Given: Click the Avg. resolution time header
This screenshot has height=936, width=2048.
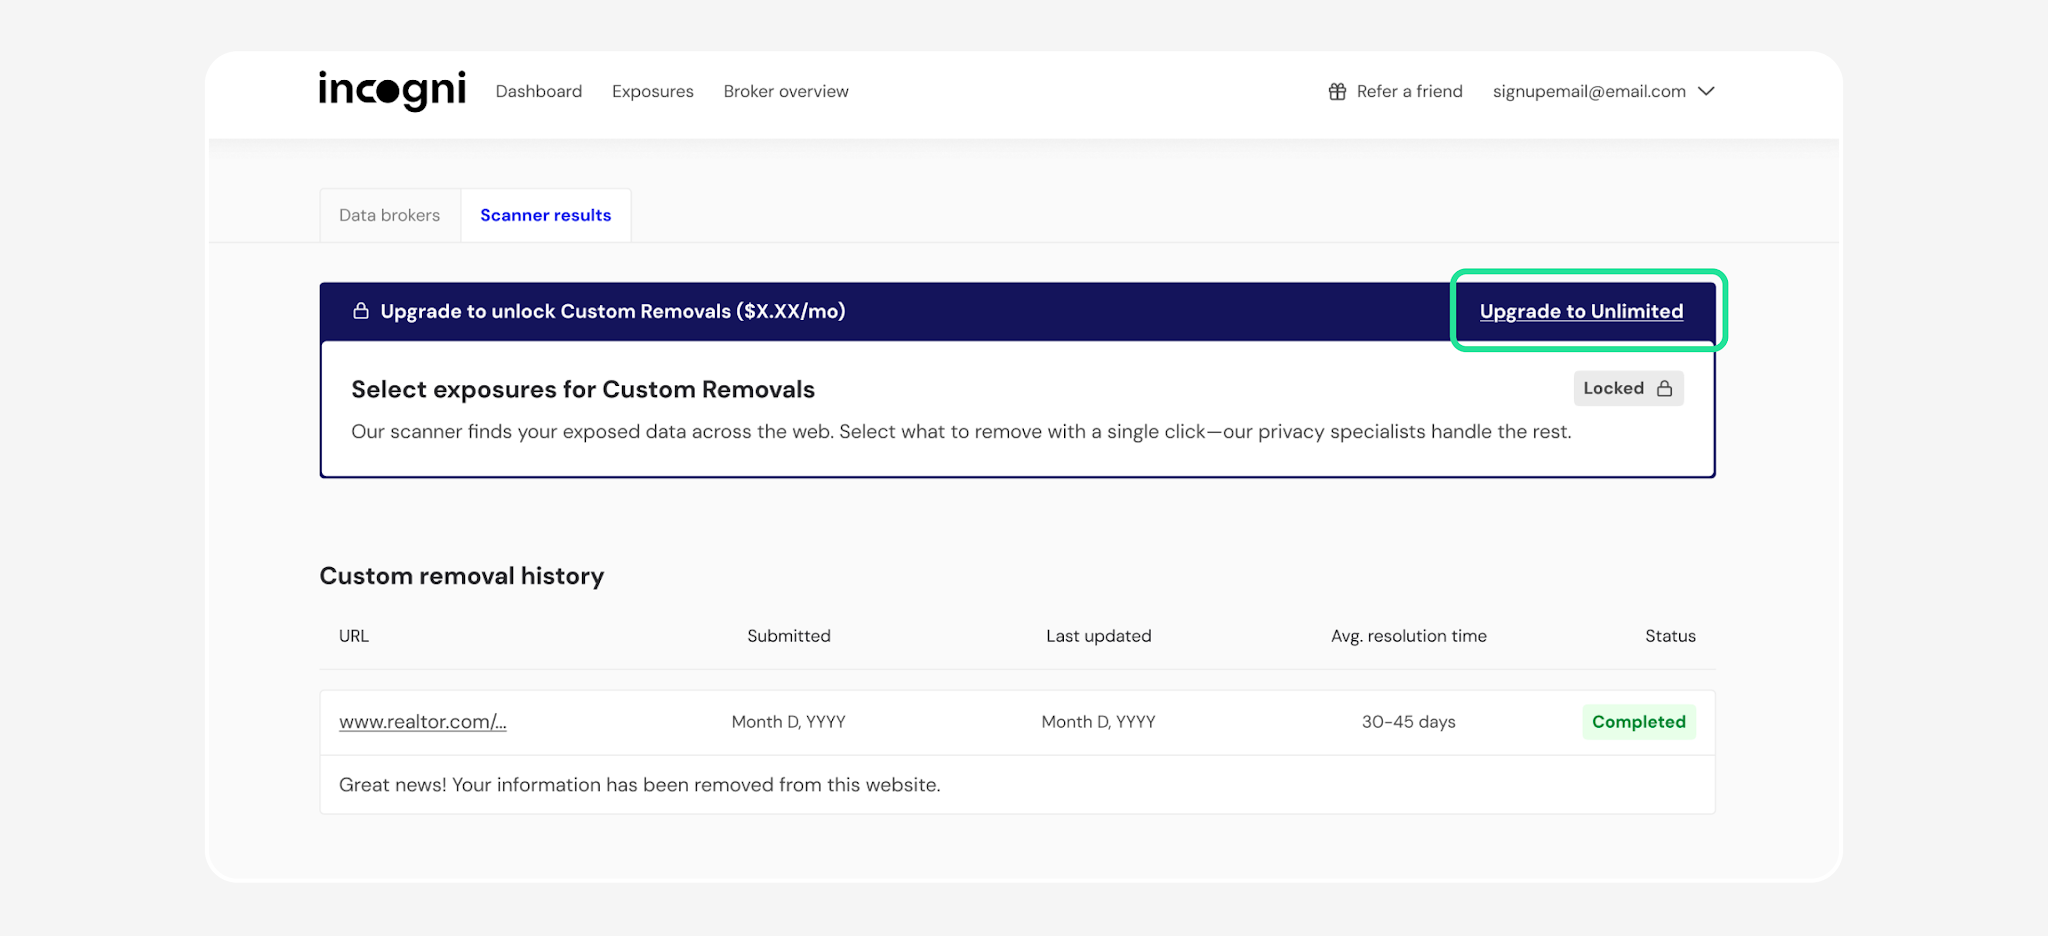Looking at the screenshot, I should click(x=1408, y=636).
